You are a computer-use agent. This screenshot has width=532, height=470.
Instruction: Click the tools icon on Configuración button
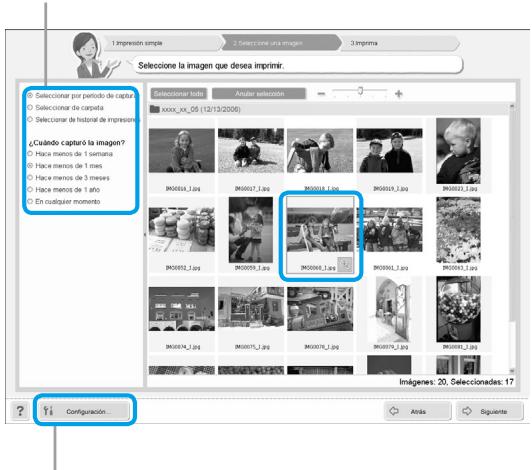click(49, 411)
